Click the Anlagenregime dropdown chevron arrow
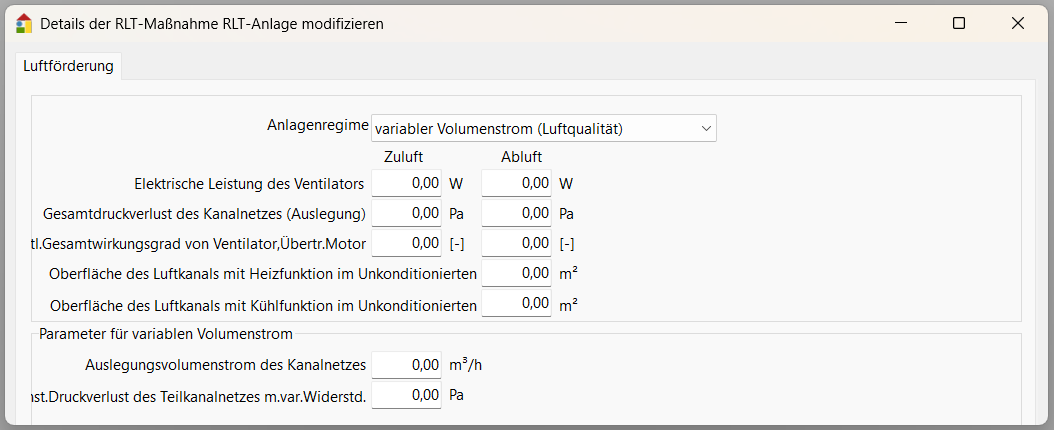 click(x=705, y=128)
